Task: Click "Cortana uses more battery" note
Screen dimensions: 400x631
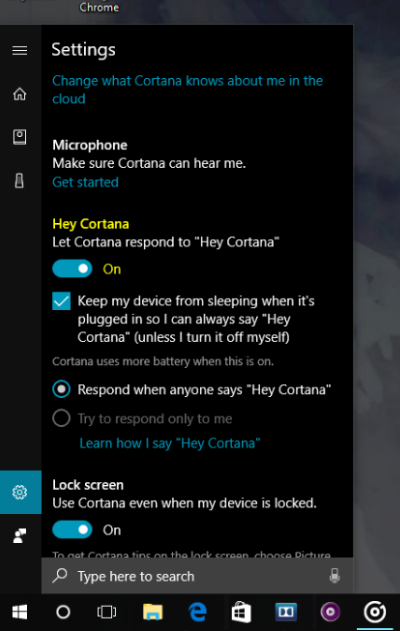Action: point(163,361)
